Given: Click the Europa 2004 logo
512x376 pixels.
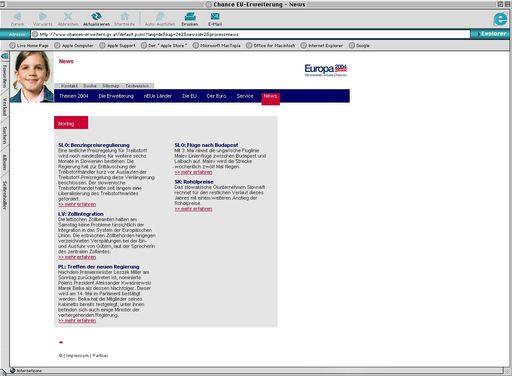Looking at the screenshot, I should pyautogui.click(x=326, y=70).
